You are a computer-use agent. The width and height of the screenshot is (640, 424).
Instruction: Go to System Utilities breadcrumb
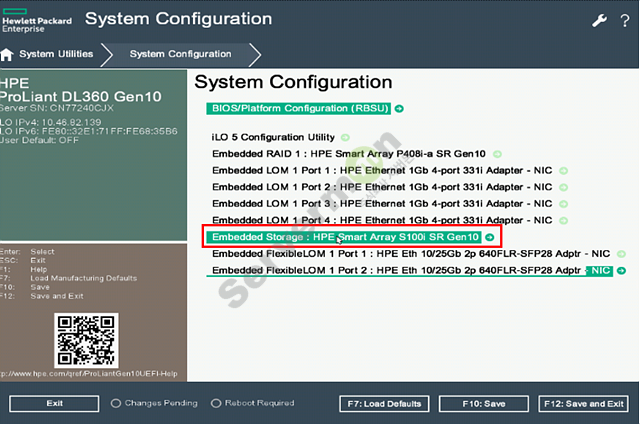click(x=56, y=54)
